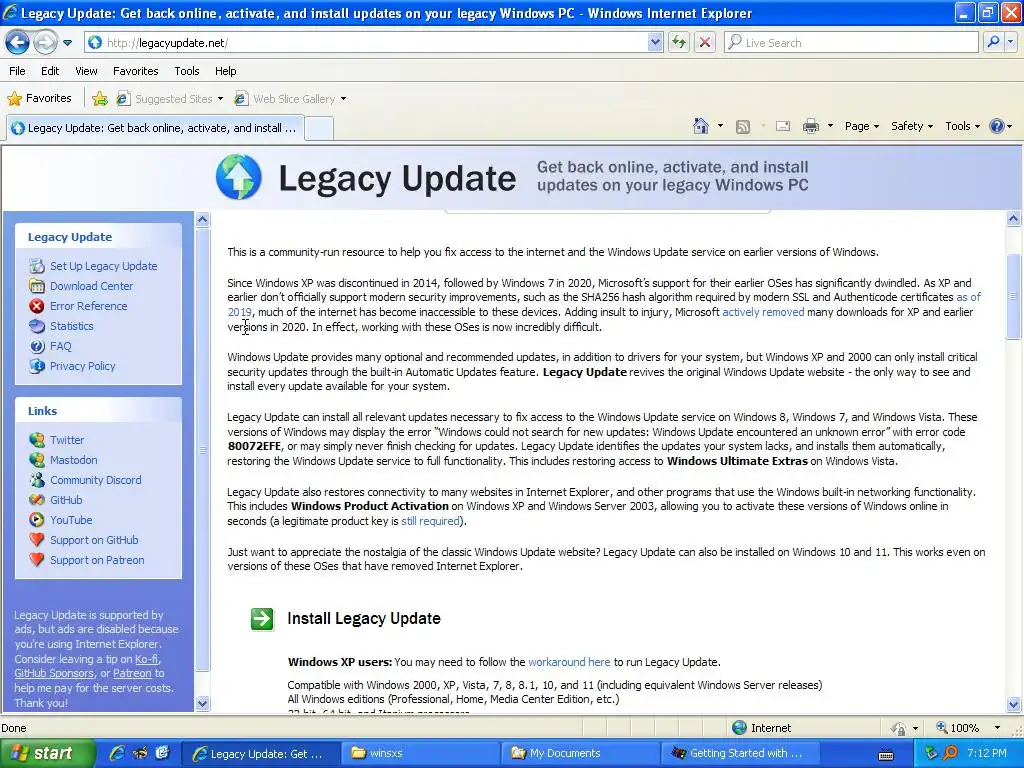Click the zoom level 100% button
This screenshot has height=768, width=1024.
click(x=959, y=728)
